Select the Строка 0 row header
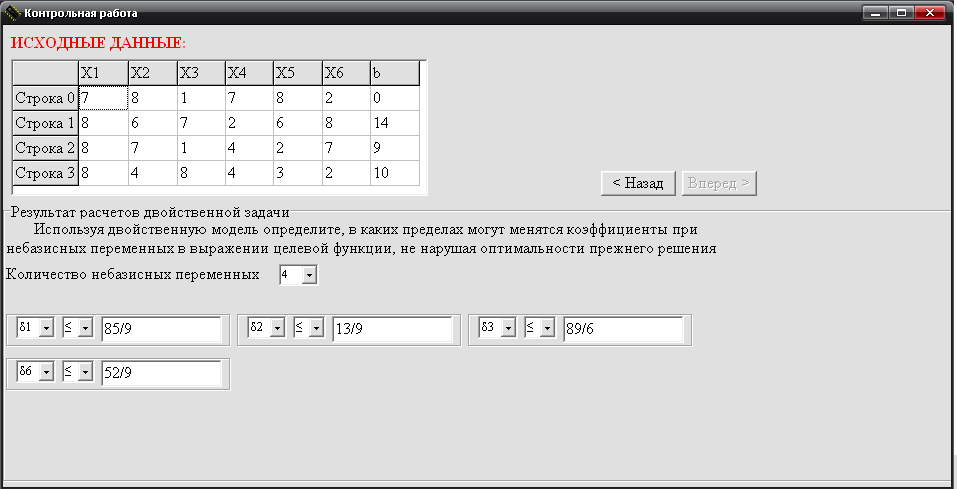957x489 pixels. (x=46, y=98)
